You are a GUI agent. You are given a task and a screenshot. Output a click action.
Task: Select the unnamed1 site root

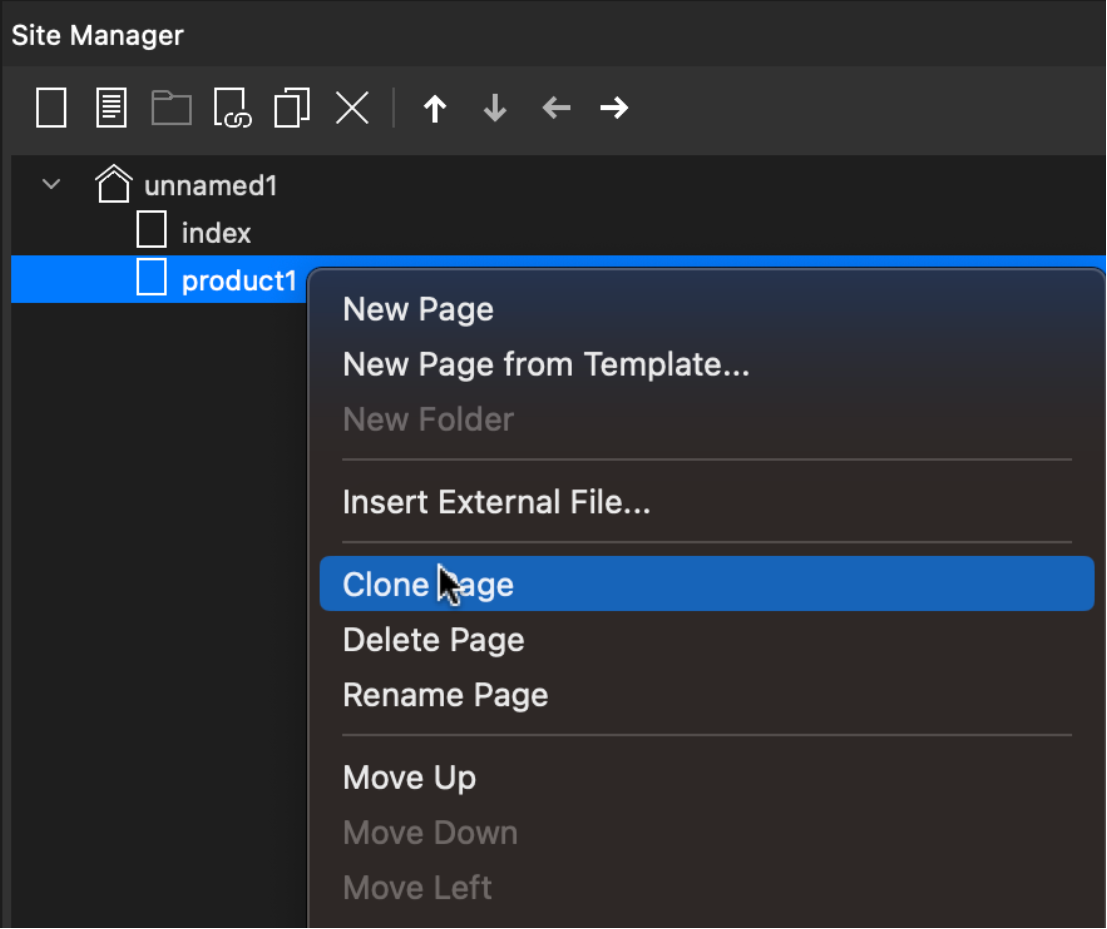pos(210,186)
